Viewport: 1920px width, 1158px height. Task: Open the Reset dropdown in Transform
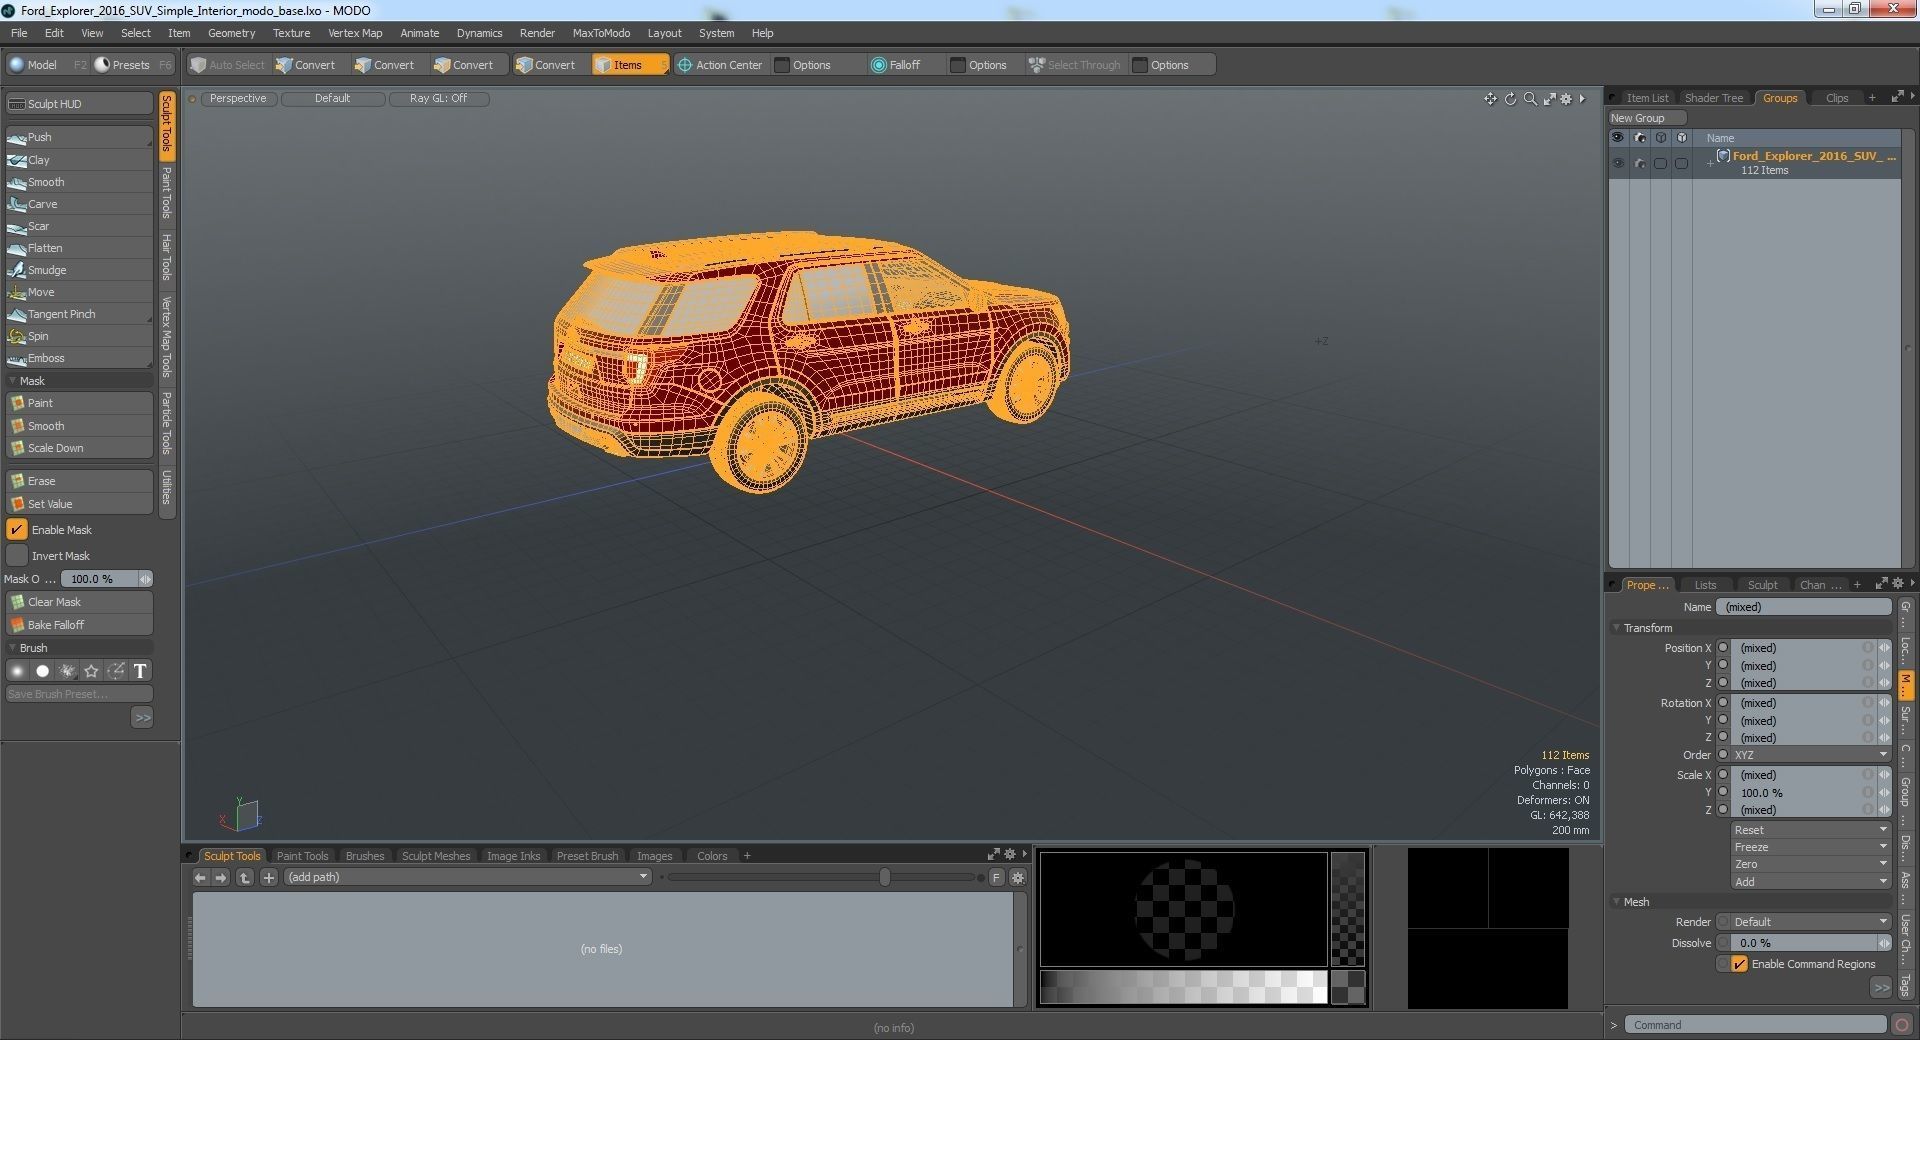[1810, 830]
